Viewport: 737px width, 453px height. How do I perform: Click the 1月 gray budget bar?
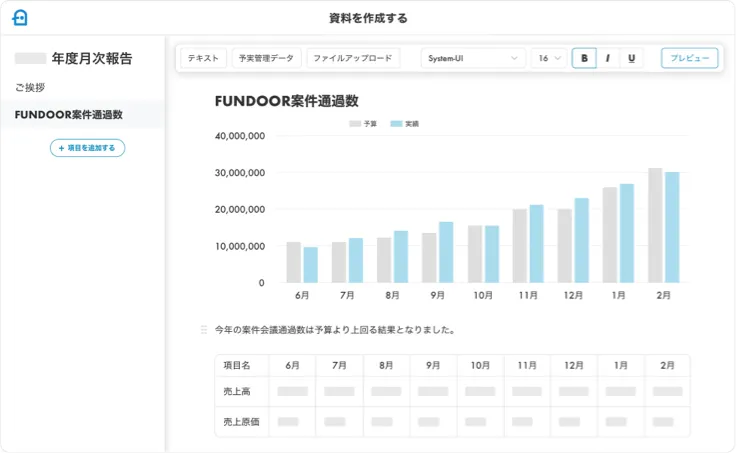pos(610,235)
